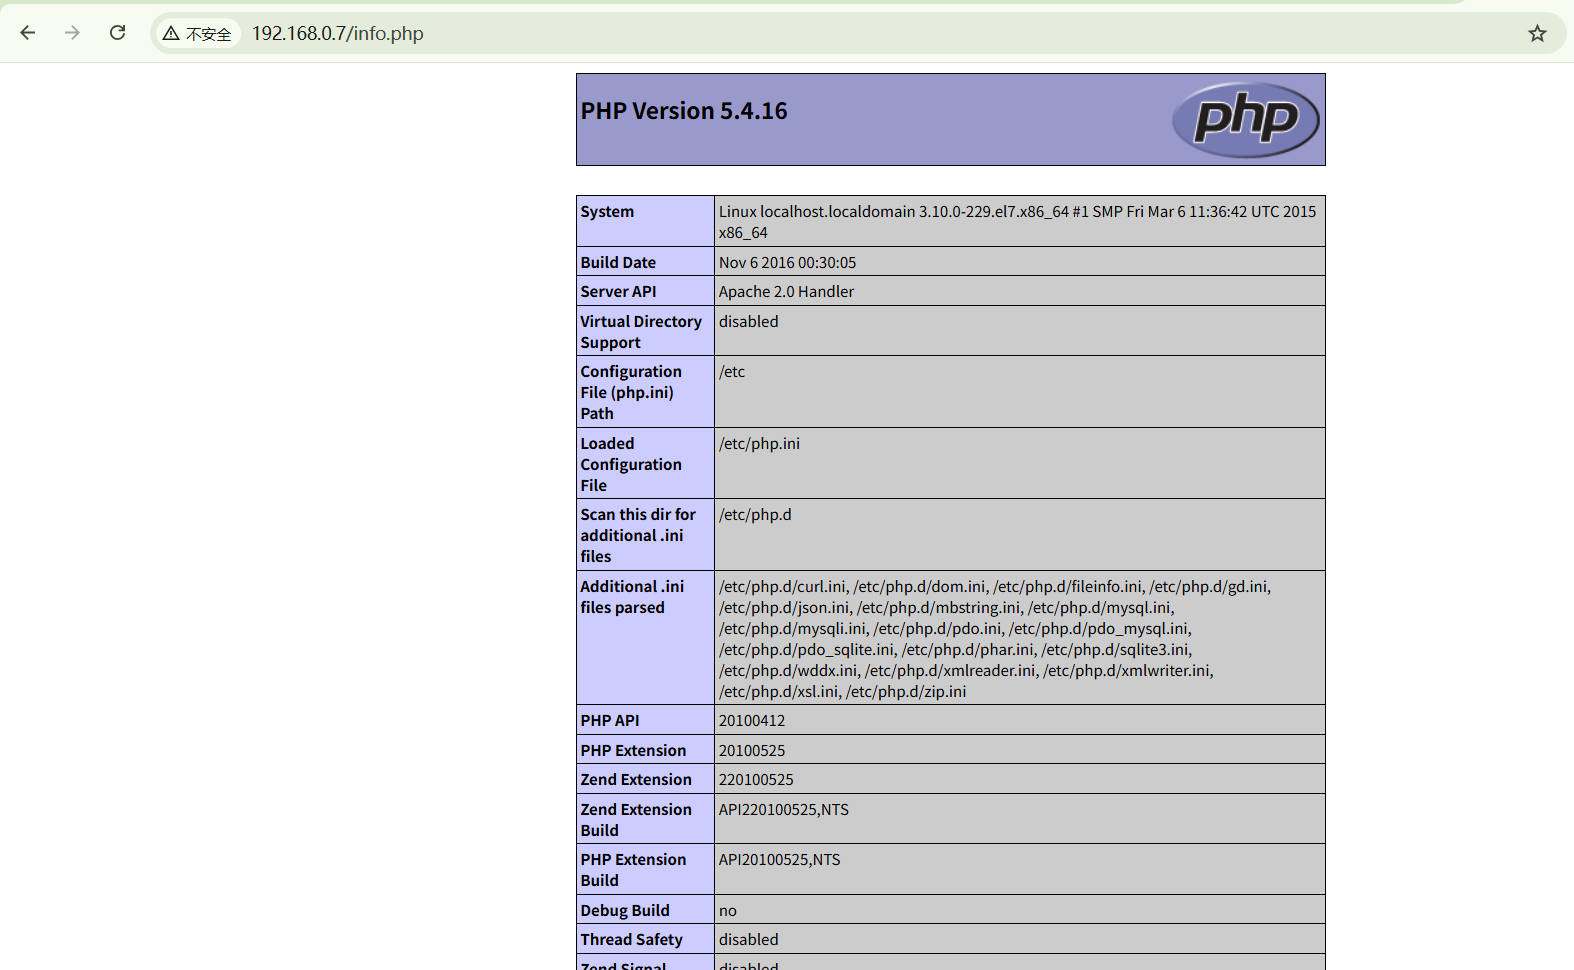1574x970 pixels.
Task: Select the /etc/php.d value
Action: click(x=755, y=514)
